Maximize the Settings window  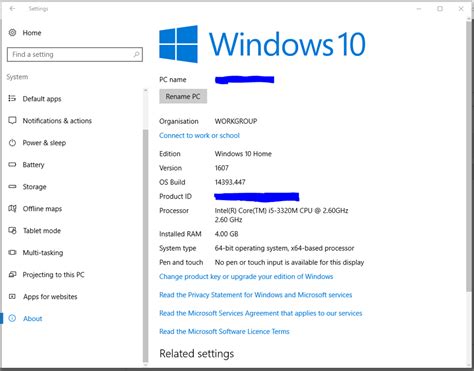(440, 9)
